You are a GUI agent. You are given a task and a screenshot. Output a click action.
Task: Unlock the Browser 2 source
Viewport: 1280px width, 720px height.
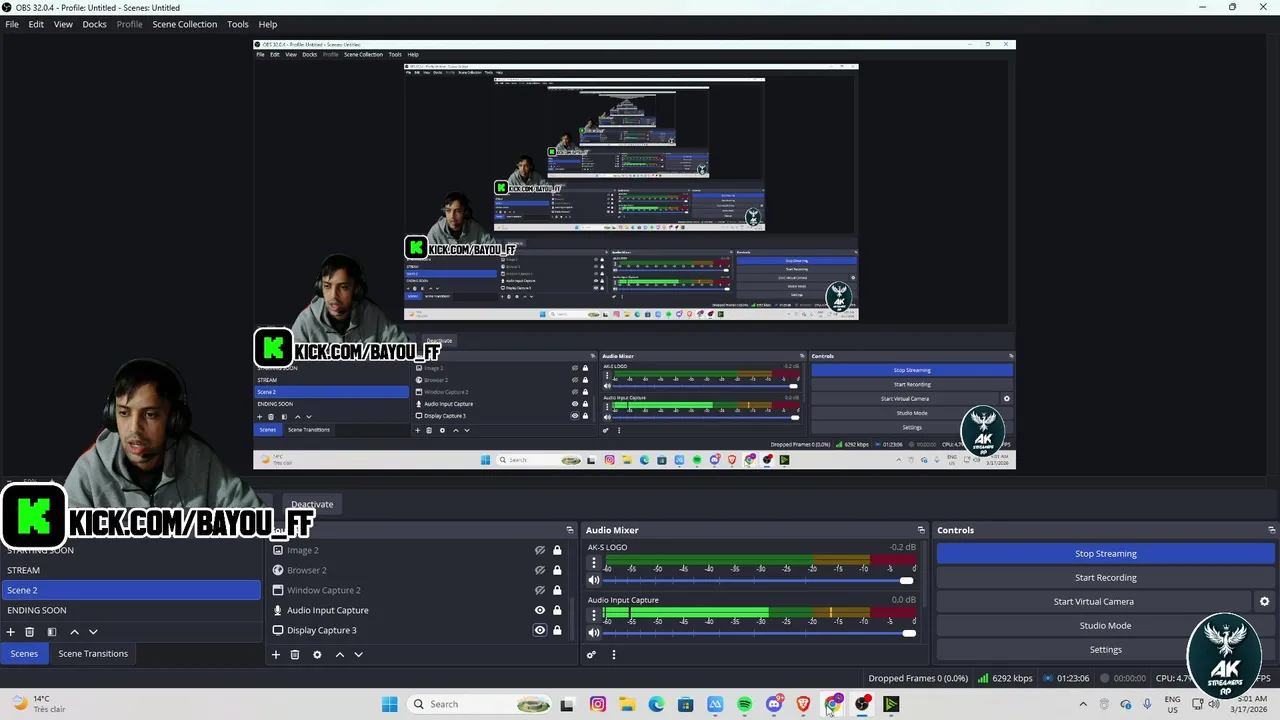(x=557, y=570)
